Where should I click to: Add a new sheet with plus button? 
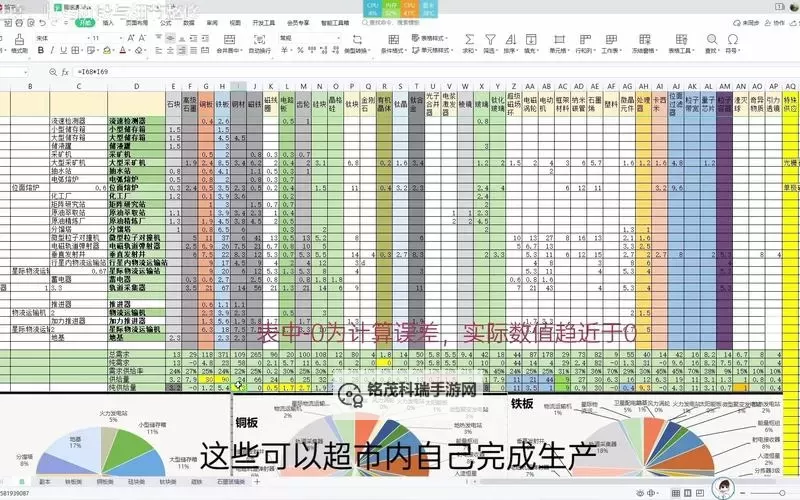[257, 481]
